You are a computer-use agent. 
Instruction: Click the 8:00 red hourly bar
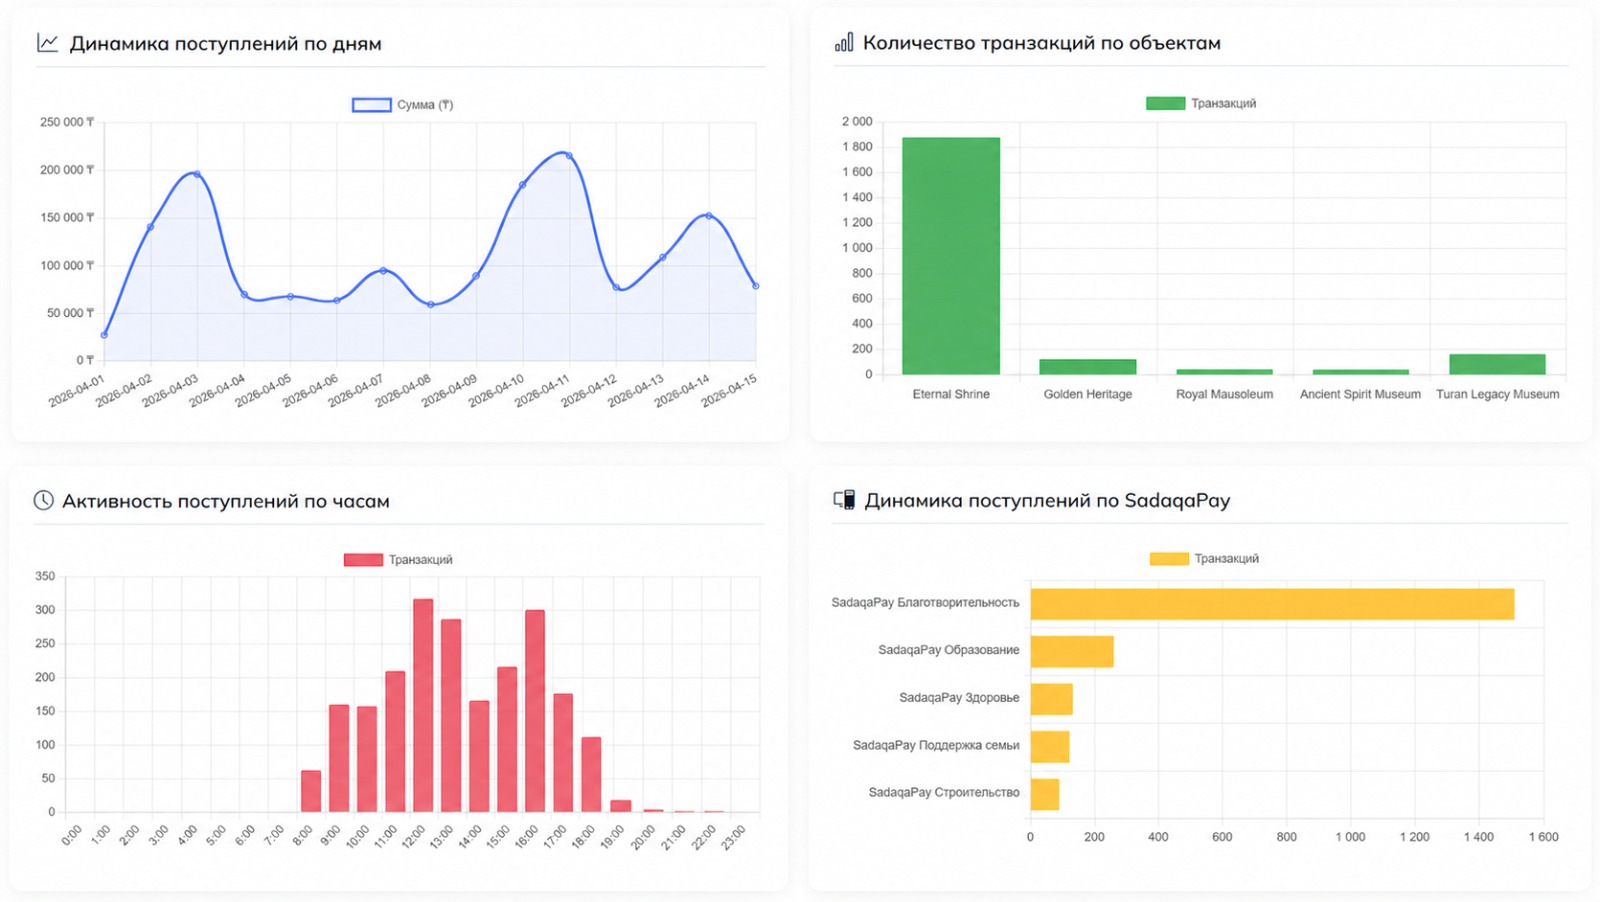pyautogui.click(x=311, y=791)
